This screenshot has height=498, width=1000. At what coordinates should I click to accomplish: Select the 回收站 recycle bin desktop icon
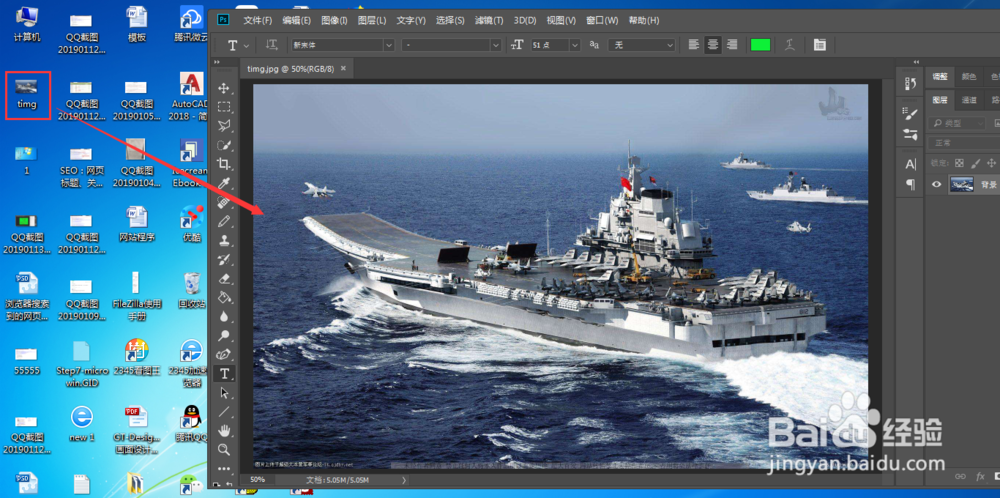(x=191, y=290)
